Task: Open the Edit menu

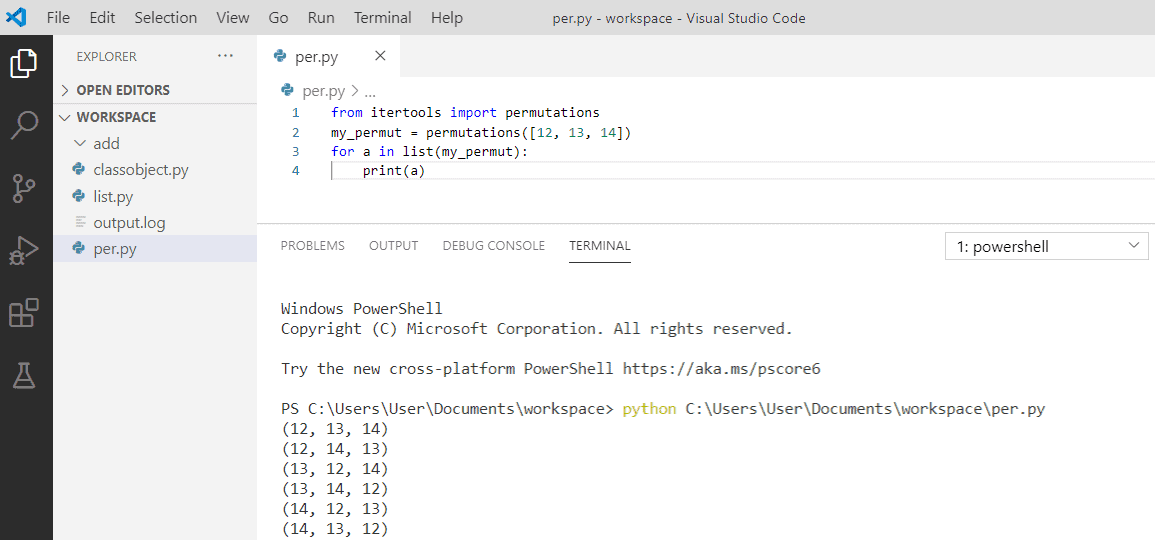Action: pyautogui.click(x=102, y=18)
